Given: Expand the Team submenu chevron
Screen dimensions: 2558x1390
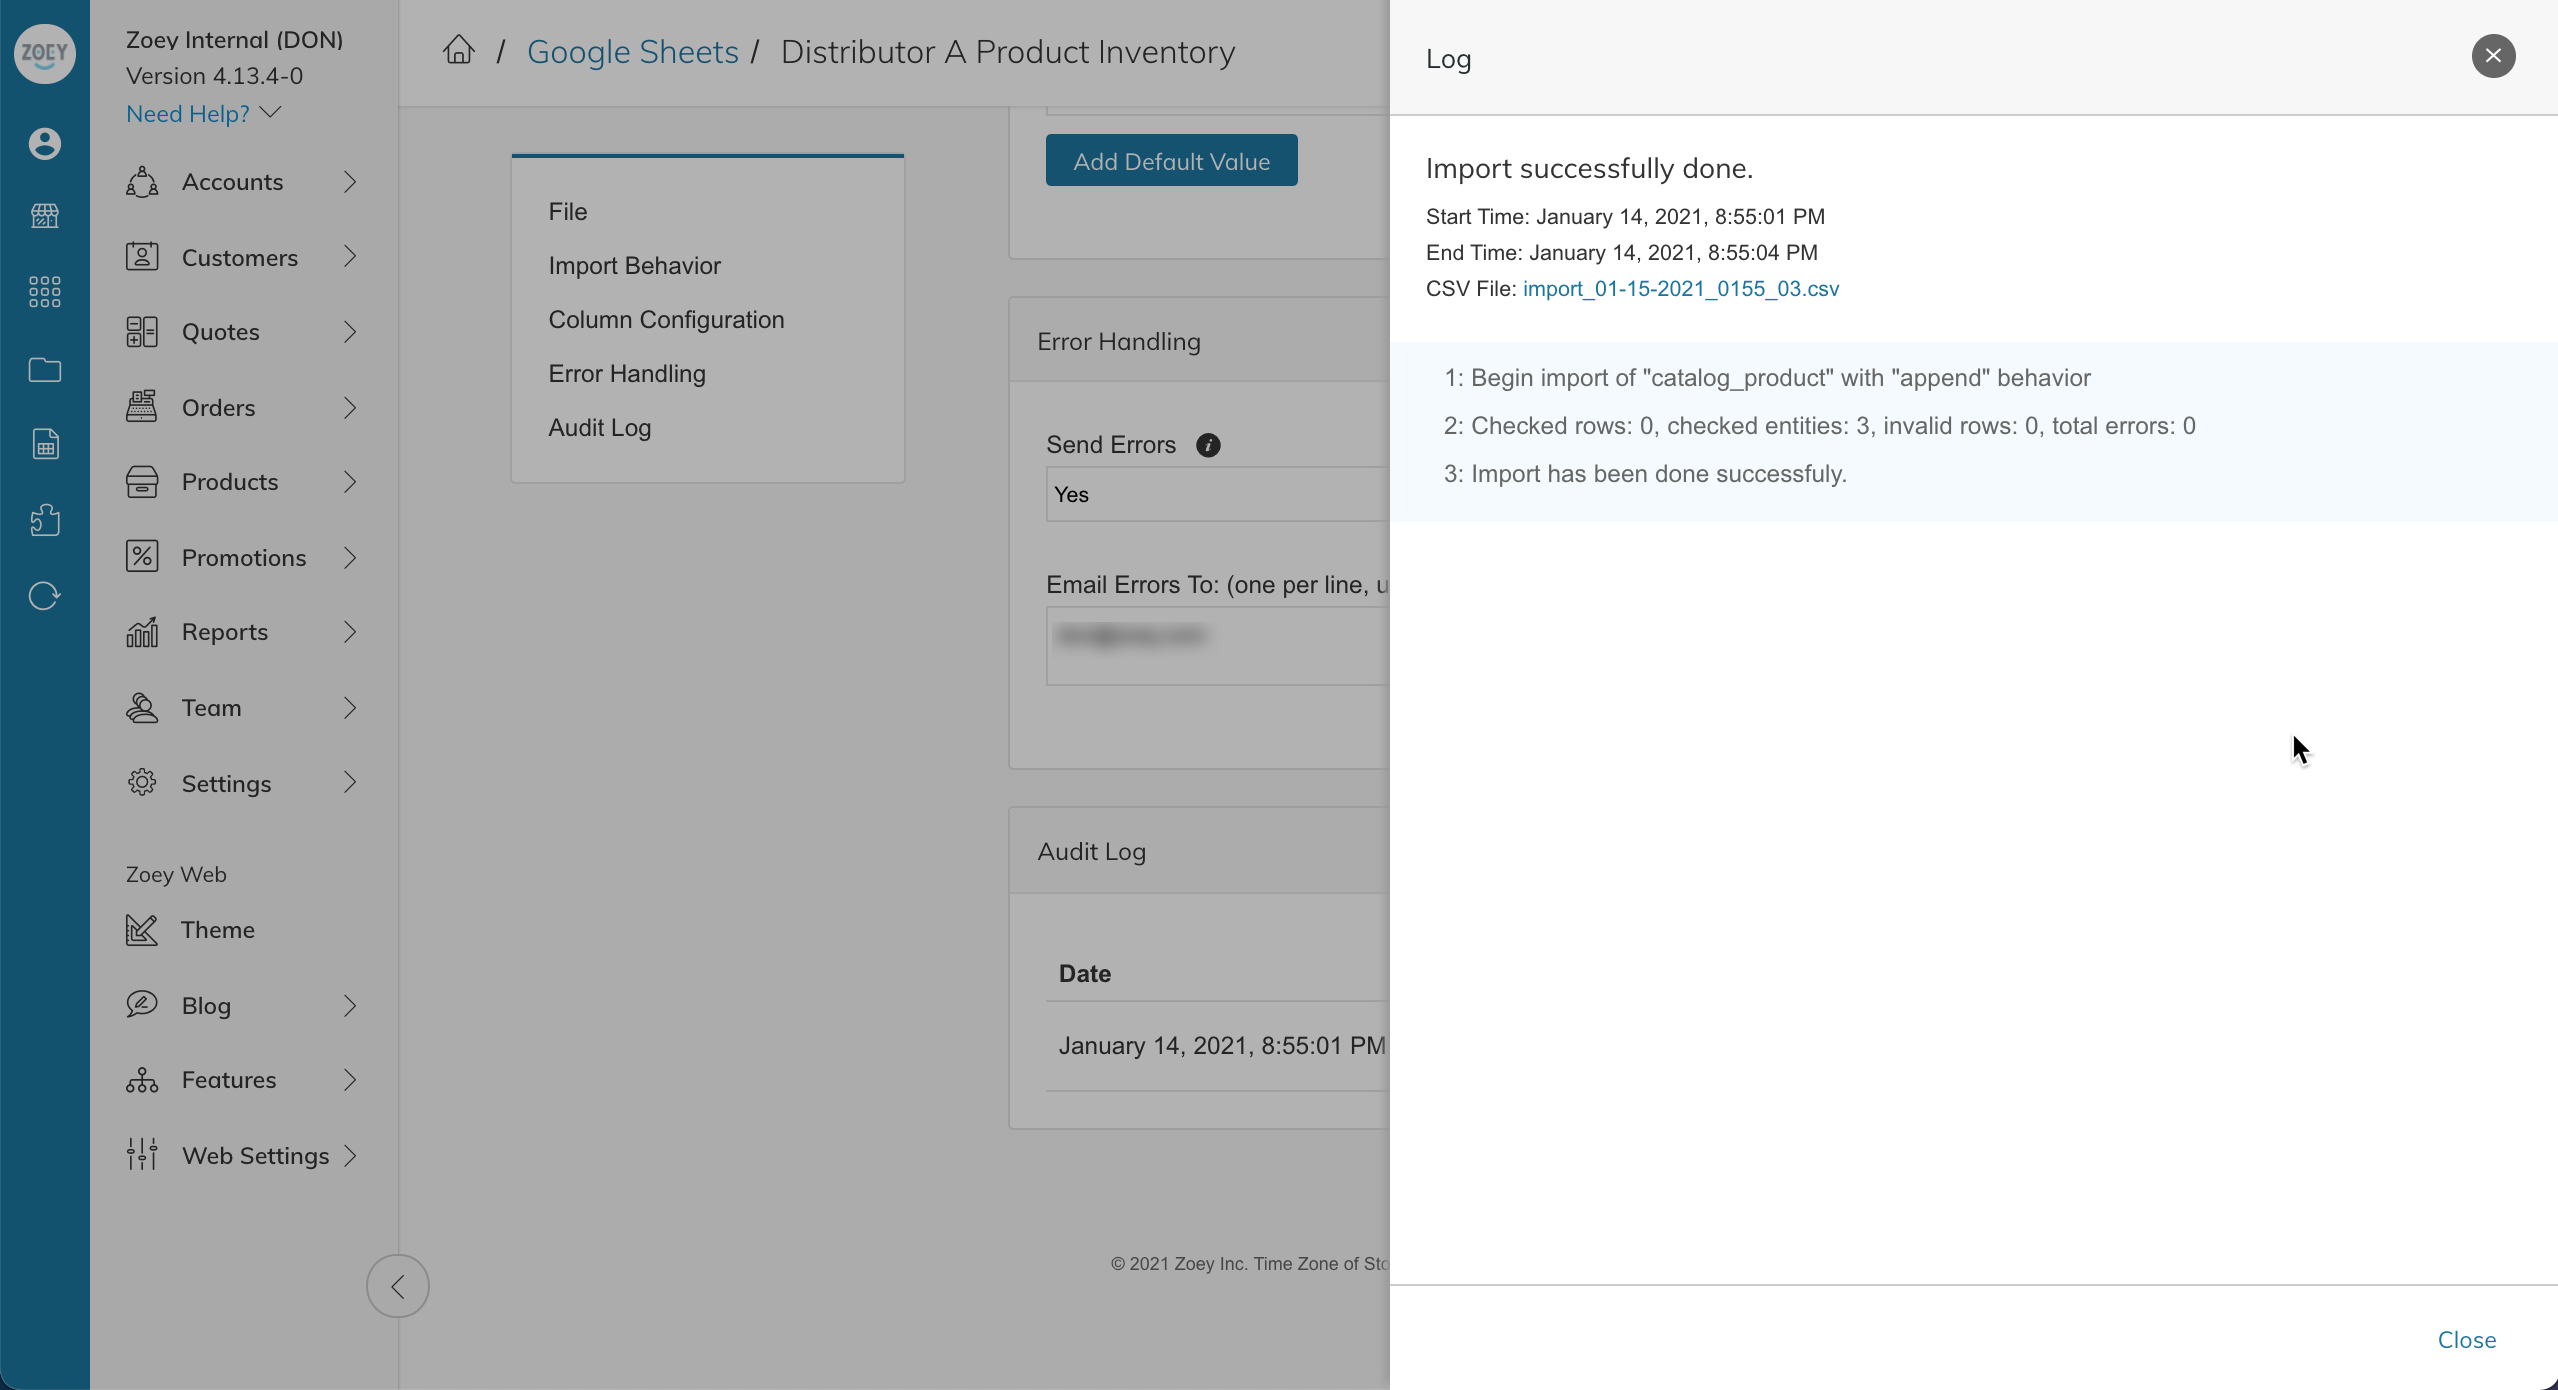Looking at the screenshot, I should (350, 708).
